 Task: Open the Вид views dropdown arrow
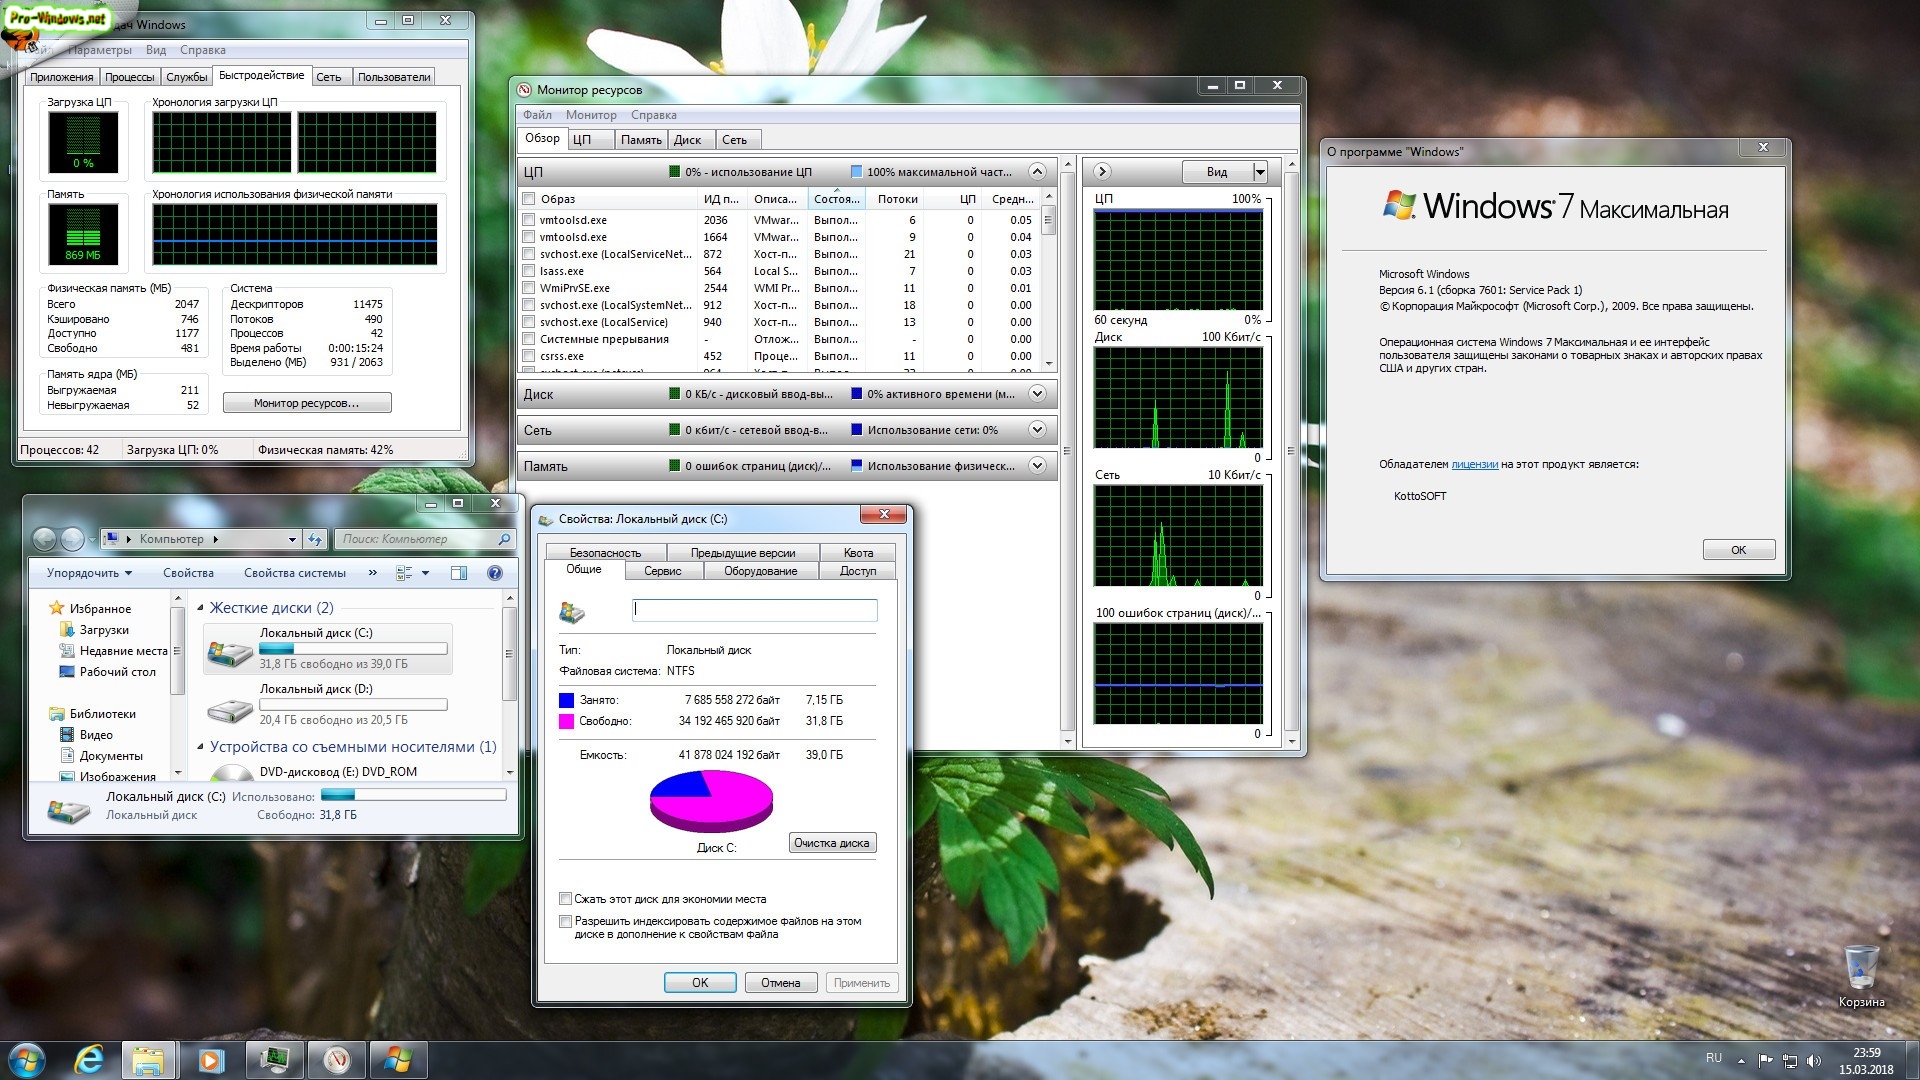point(1260,172)
